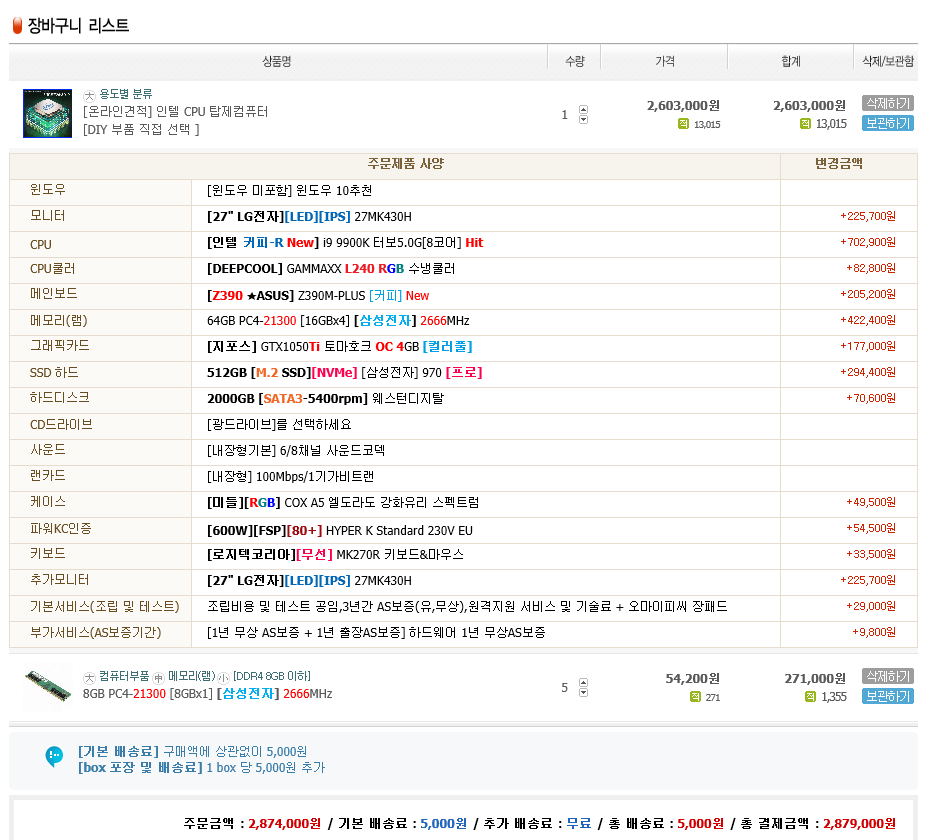Screen dimensions: 925x840
Task: Select 2000GB SATA3 웨스턴디지탈 hard disk text
Action: click(x=325, y=398)
